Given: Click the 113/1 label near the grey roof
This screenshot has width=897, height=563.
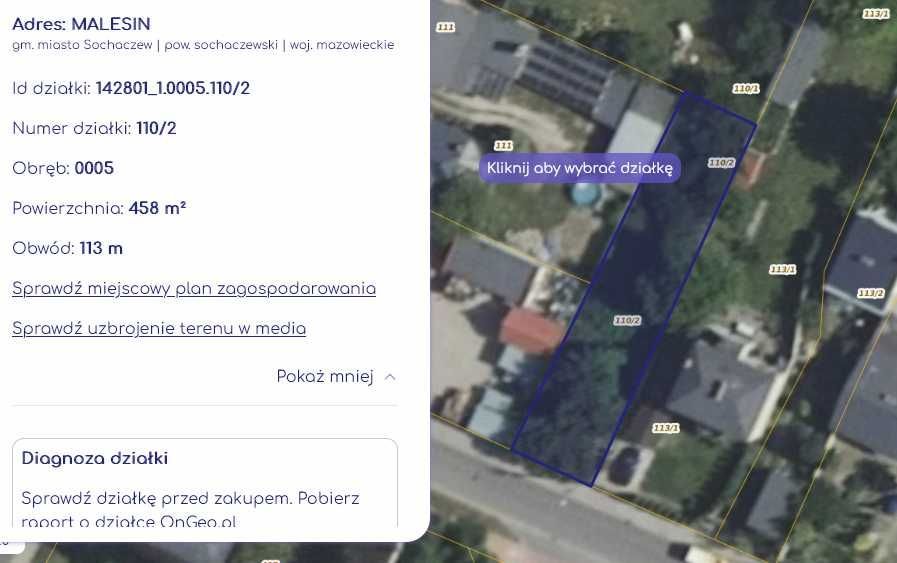Looking at the screenshot, I should (x=666, y=428).
